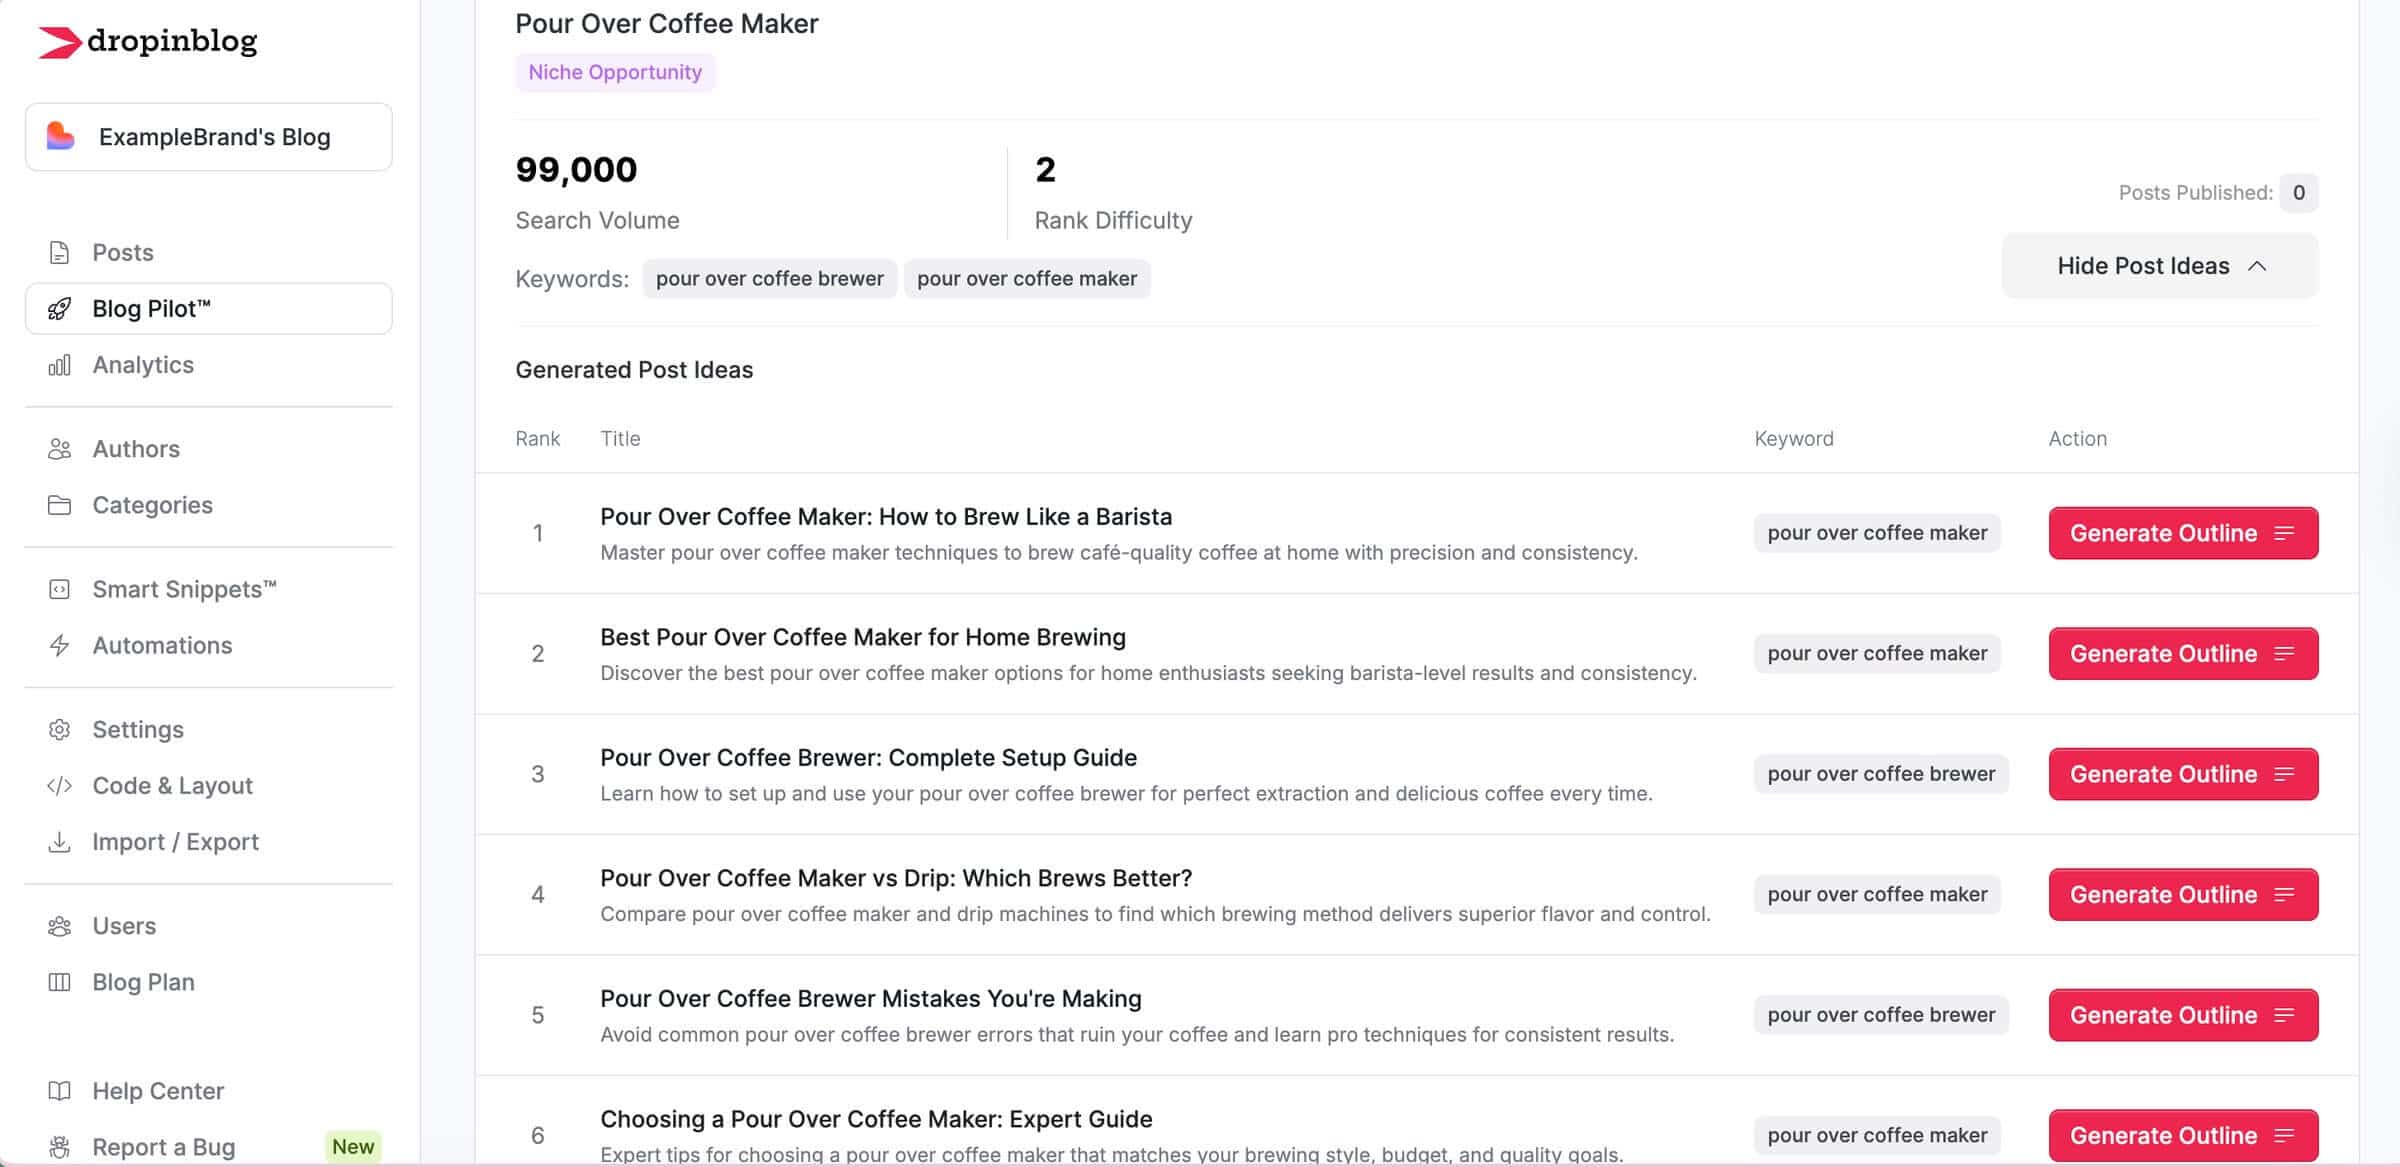Image resolution: width=2400 pixels, height=1167 pixels.
Task: Click title 'Pour Over Coffee Maker vs Drip: Which Brews Better?'
Action: click(896, 878)
